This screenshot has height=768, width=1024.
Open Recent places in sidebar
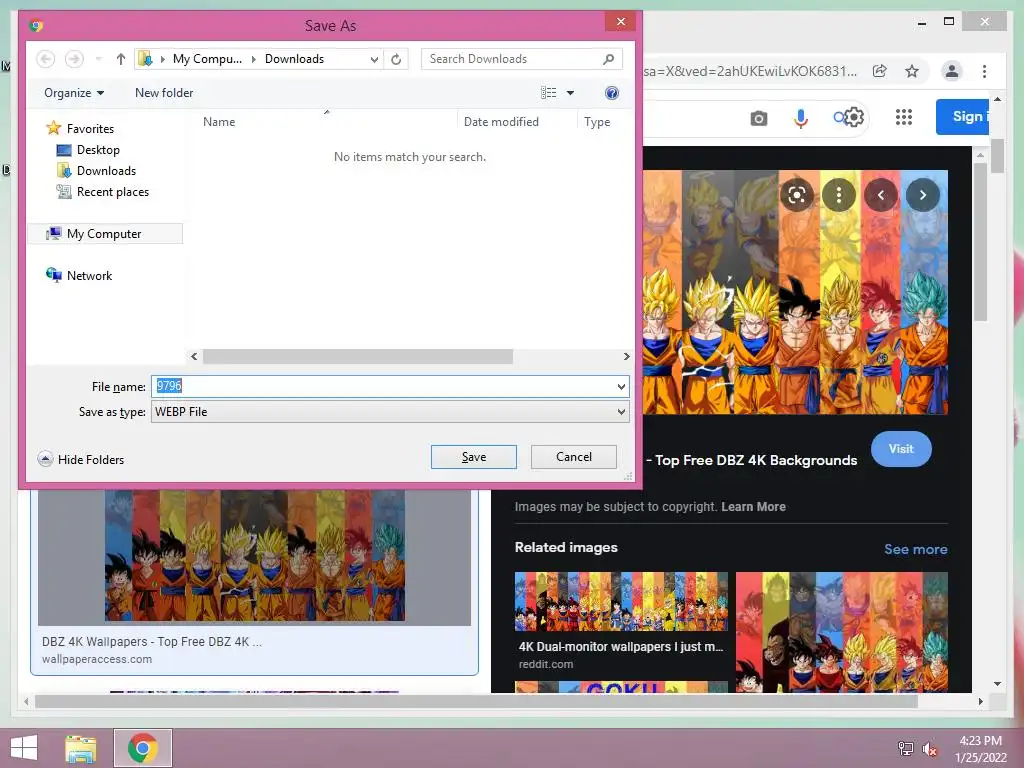[x=103, y=192]
